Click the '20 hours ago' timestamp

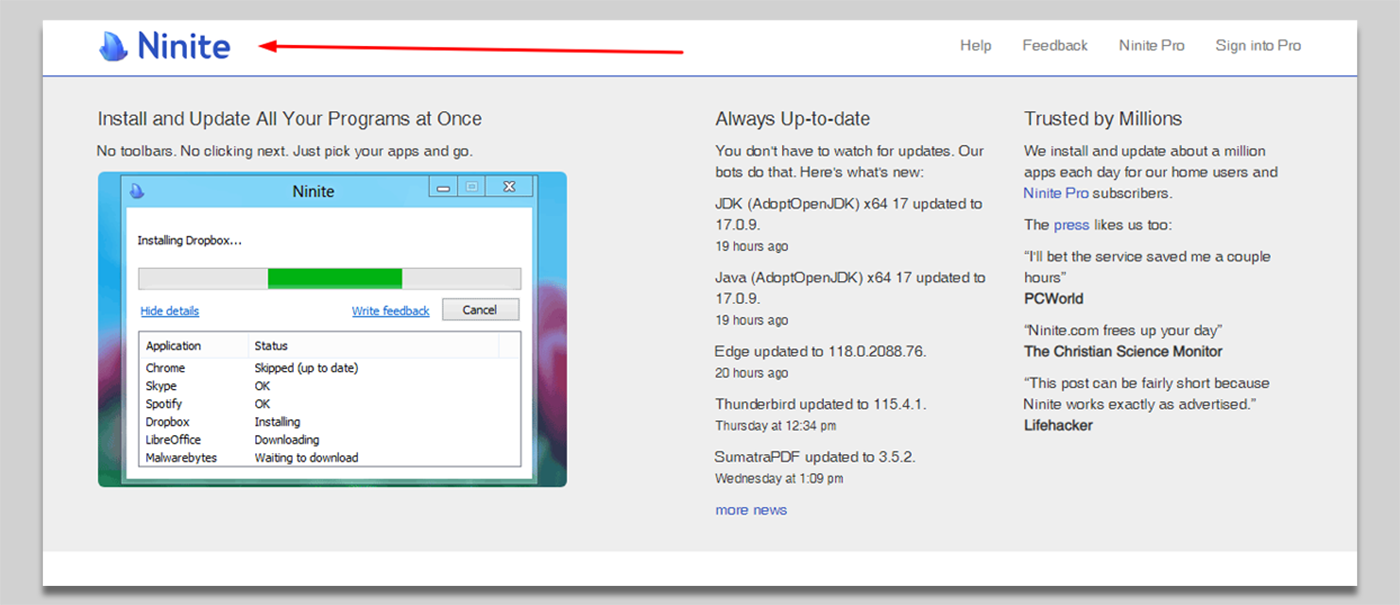752,373
